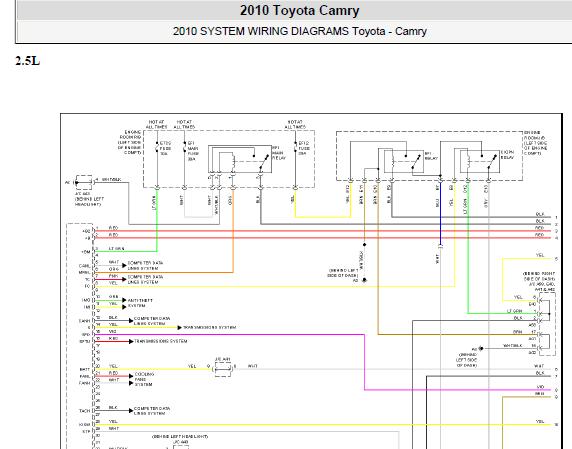Click 'COMPUTER DATA LINES SYSTEM' next to TACH pin
572x449 pixels.
[x=152, y=411]
